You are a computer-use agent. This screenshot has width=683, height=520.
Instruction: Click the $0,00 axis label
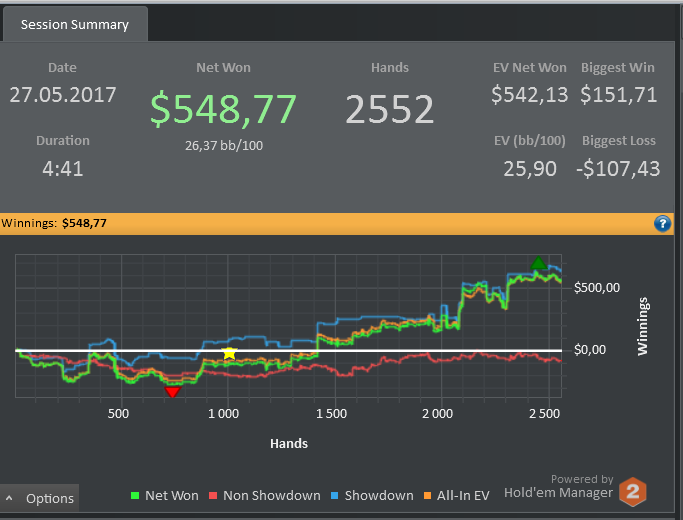pos(590,349)
